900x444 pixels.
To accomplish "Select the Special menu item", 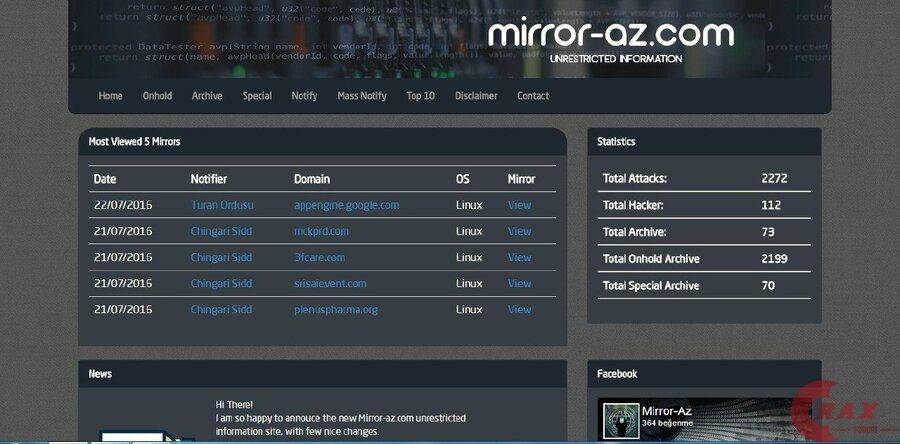I will coord(257,96).
